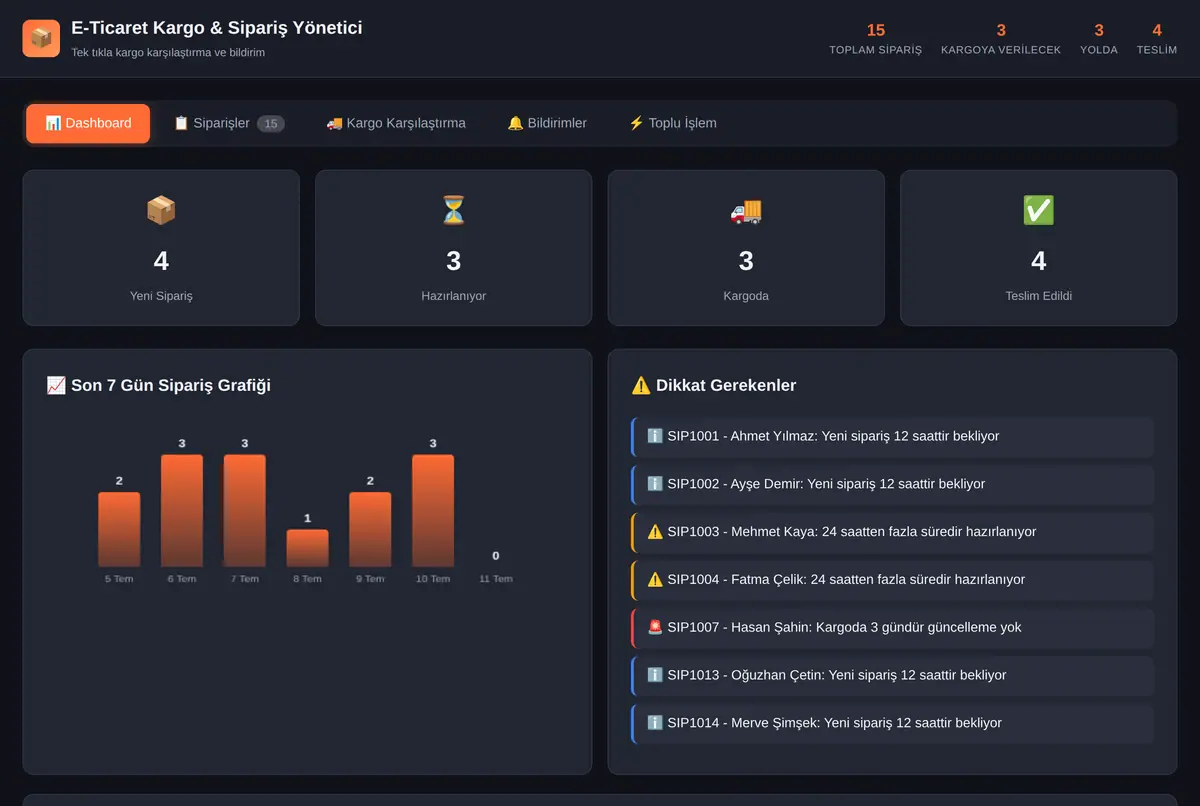
Task: Click the box icon above Yeni Sipariş
Action: [x=161, y=210]
